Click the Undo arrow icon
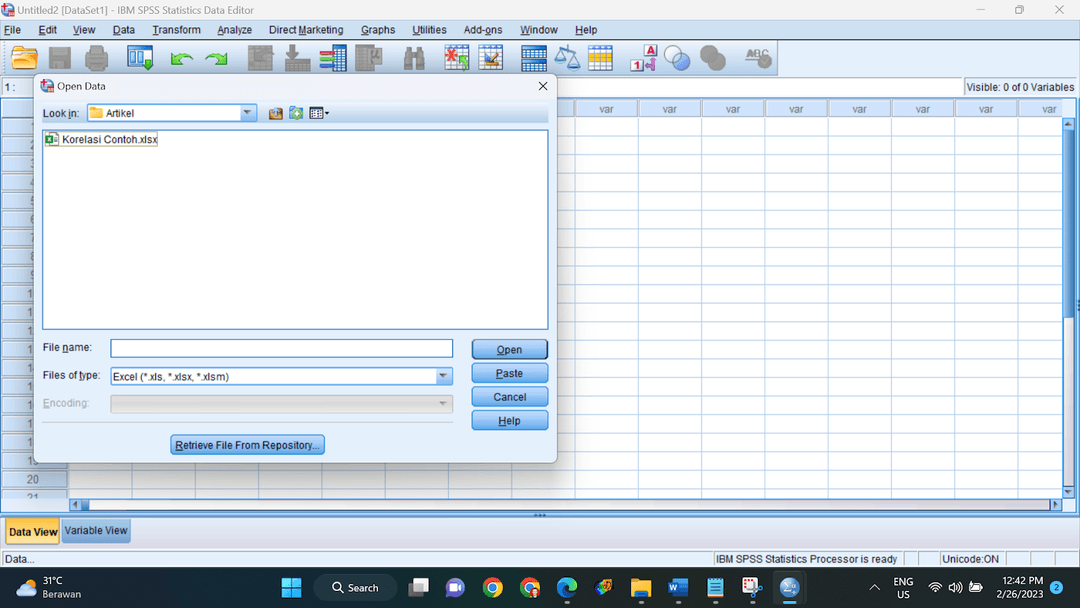Screen dimensions: 1080x608 point(181,59)
